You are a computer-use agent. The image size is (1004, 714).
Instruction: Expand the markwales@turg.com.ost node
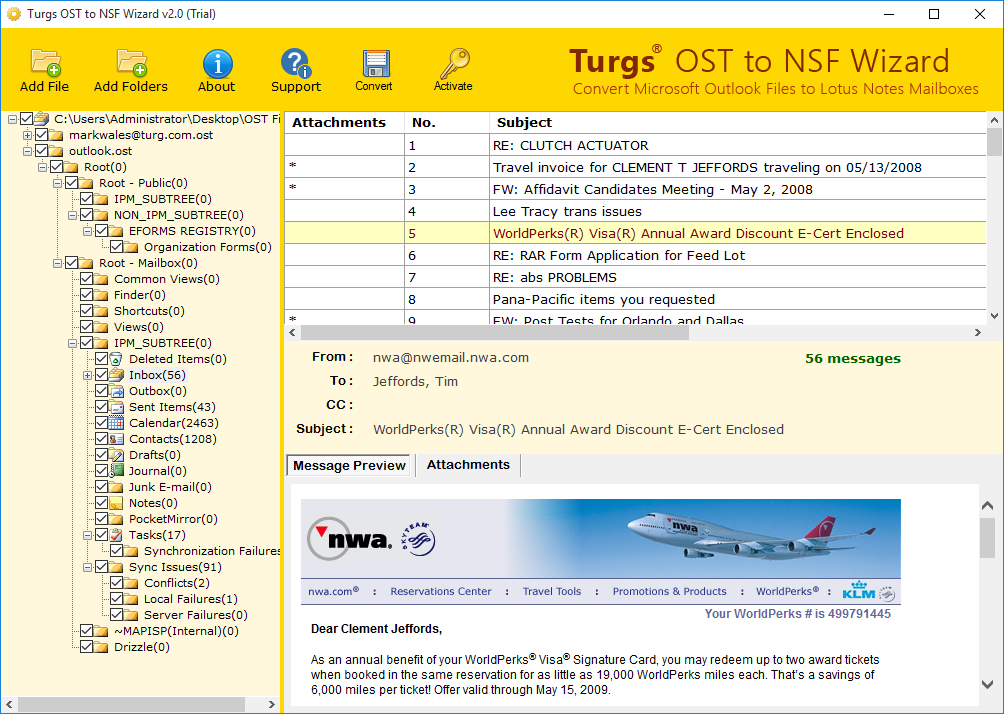(28, 135)
